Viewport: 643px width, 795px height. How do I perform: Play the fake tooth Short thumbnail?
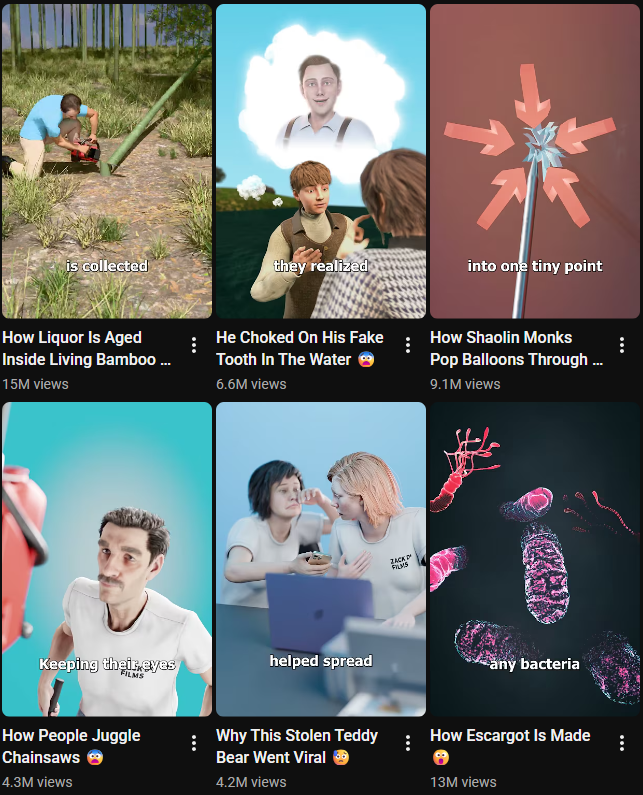pyautogui.click(x=321, y=161)
